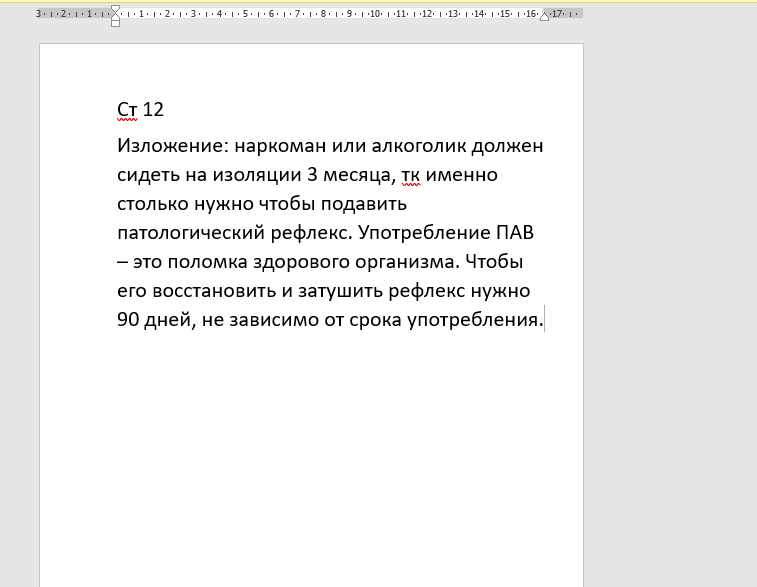Click the abbreviation "ПАВ" in text
This screenshot has width=757, height=587.
515,234
